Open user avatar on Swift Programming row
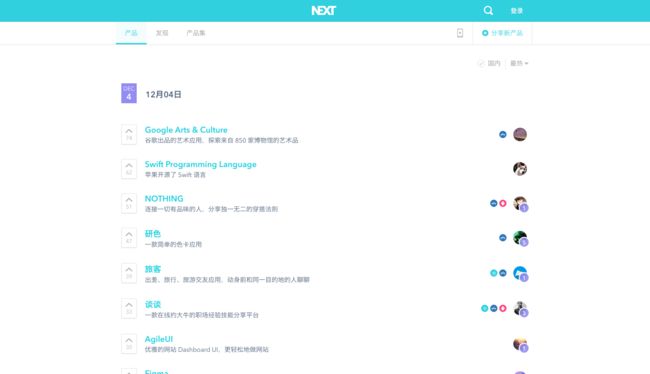The image size is (650, 374). 520,169
